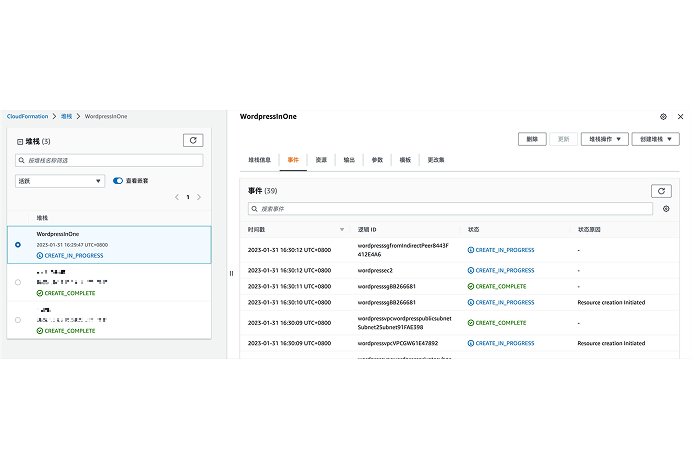Viewport: 691px width, 469px height.
Task: Expand the 创建堆栈 dropdown
Action: [x=655, y=139]
